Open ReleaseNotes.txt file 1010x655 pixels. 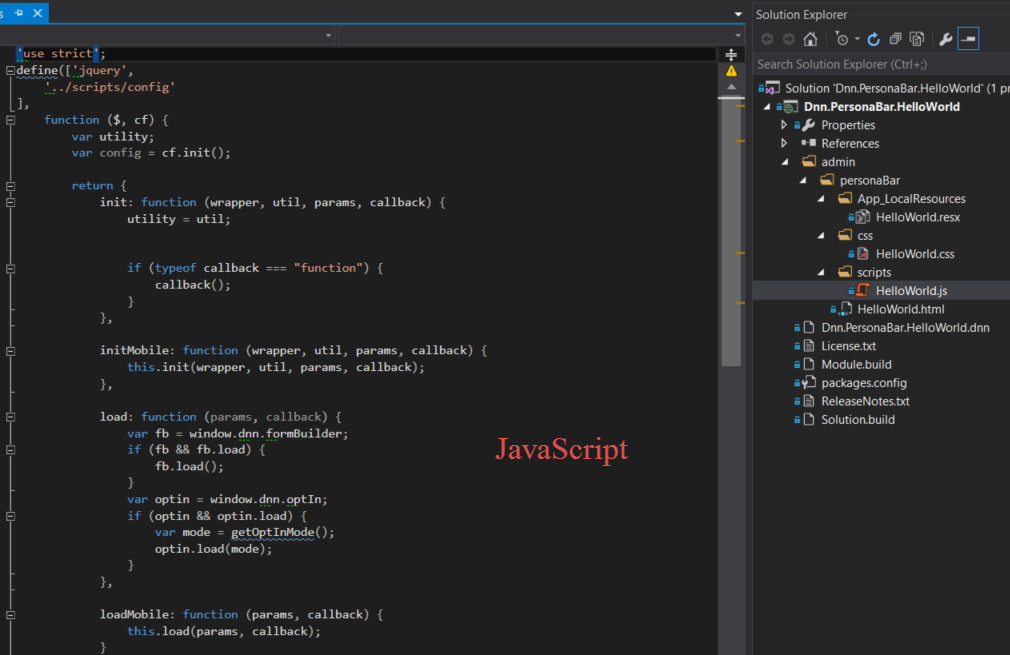865,401
